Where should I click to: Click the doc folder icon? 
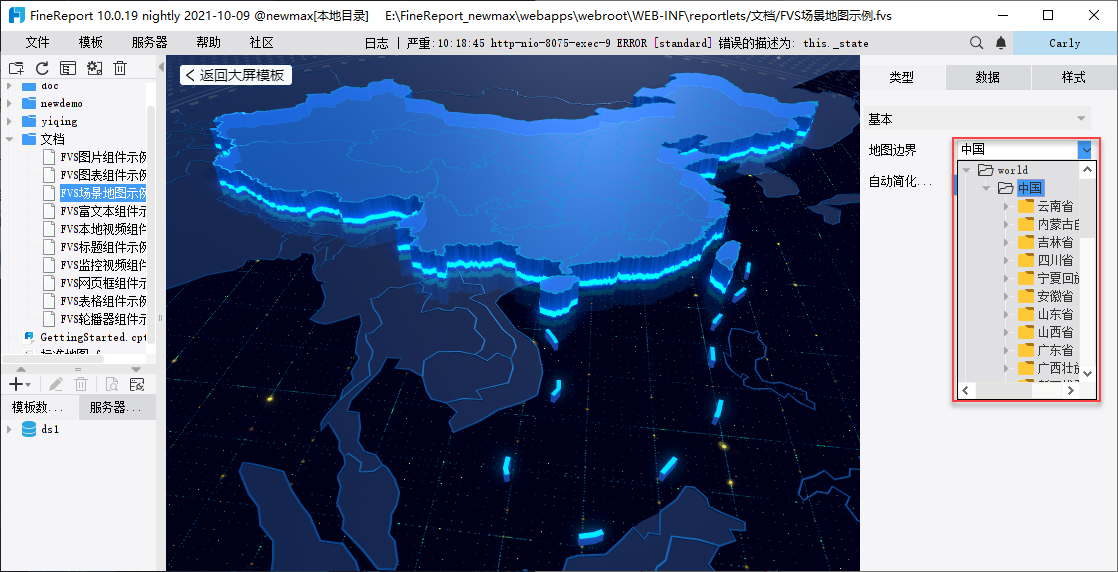[29, 86]
